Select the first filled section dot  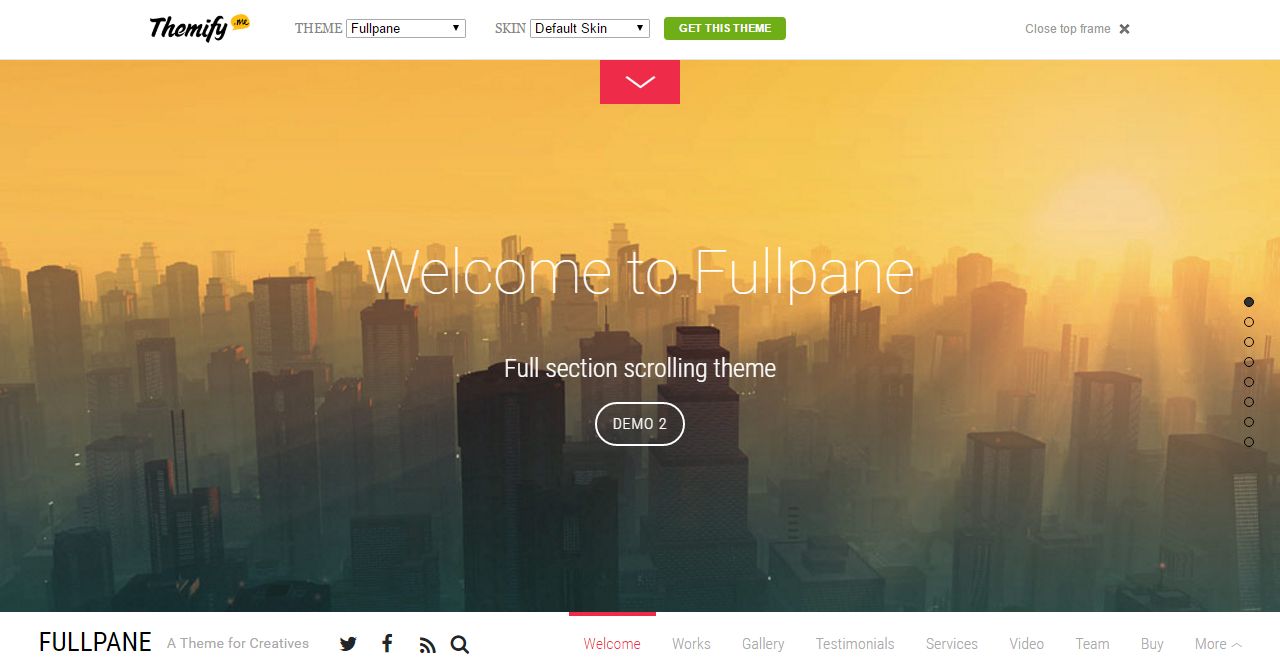[1249, 302]
